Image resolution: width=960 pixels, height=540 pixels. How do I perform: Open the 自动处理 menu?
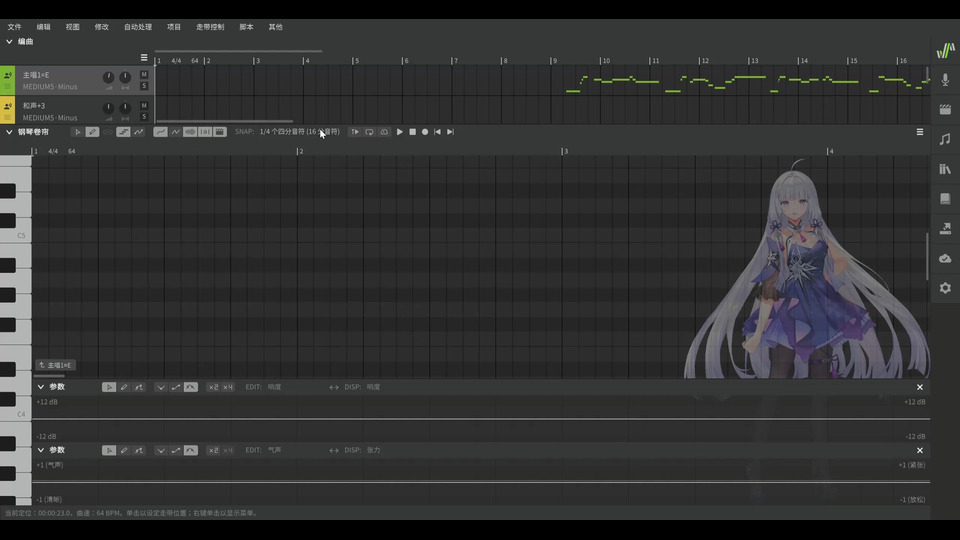click(138, 27)
